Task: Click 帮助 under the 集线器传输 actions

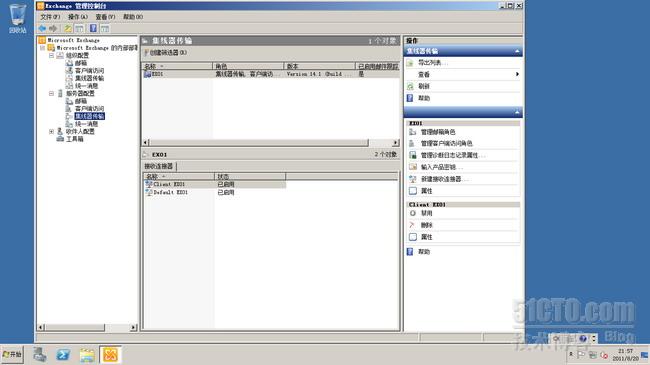Action: [x=424, y=98]
